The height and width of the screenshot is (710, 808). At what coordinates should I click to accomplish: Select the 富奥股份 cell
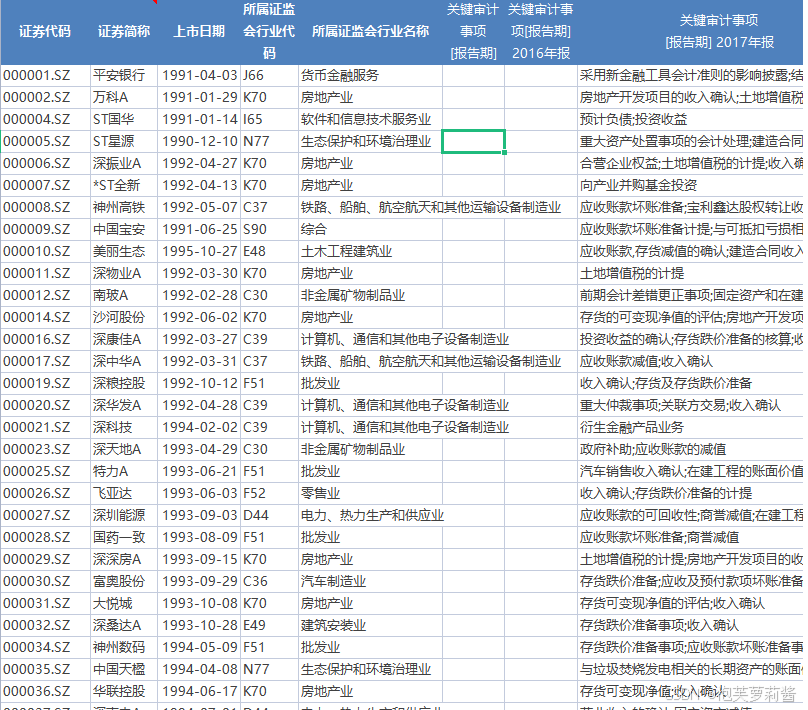pos(124,581)
